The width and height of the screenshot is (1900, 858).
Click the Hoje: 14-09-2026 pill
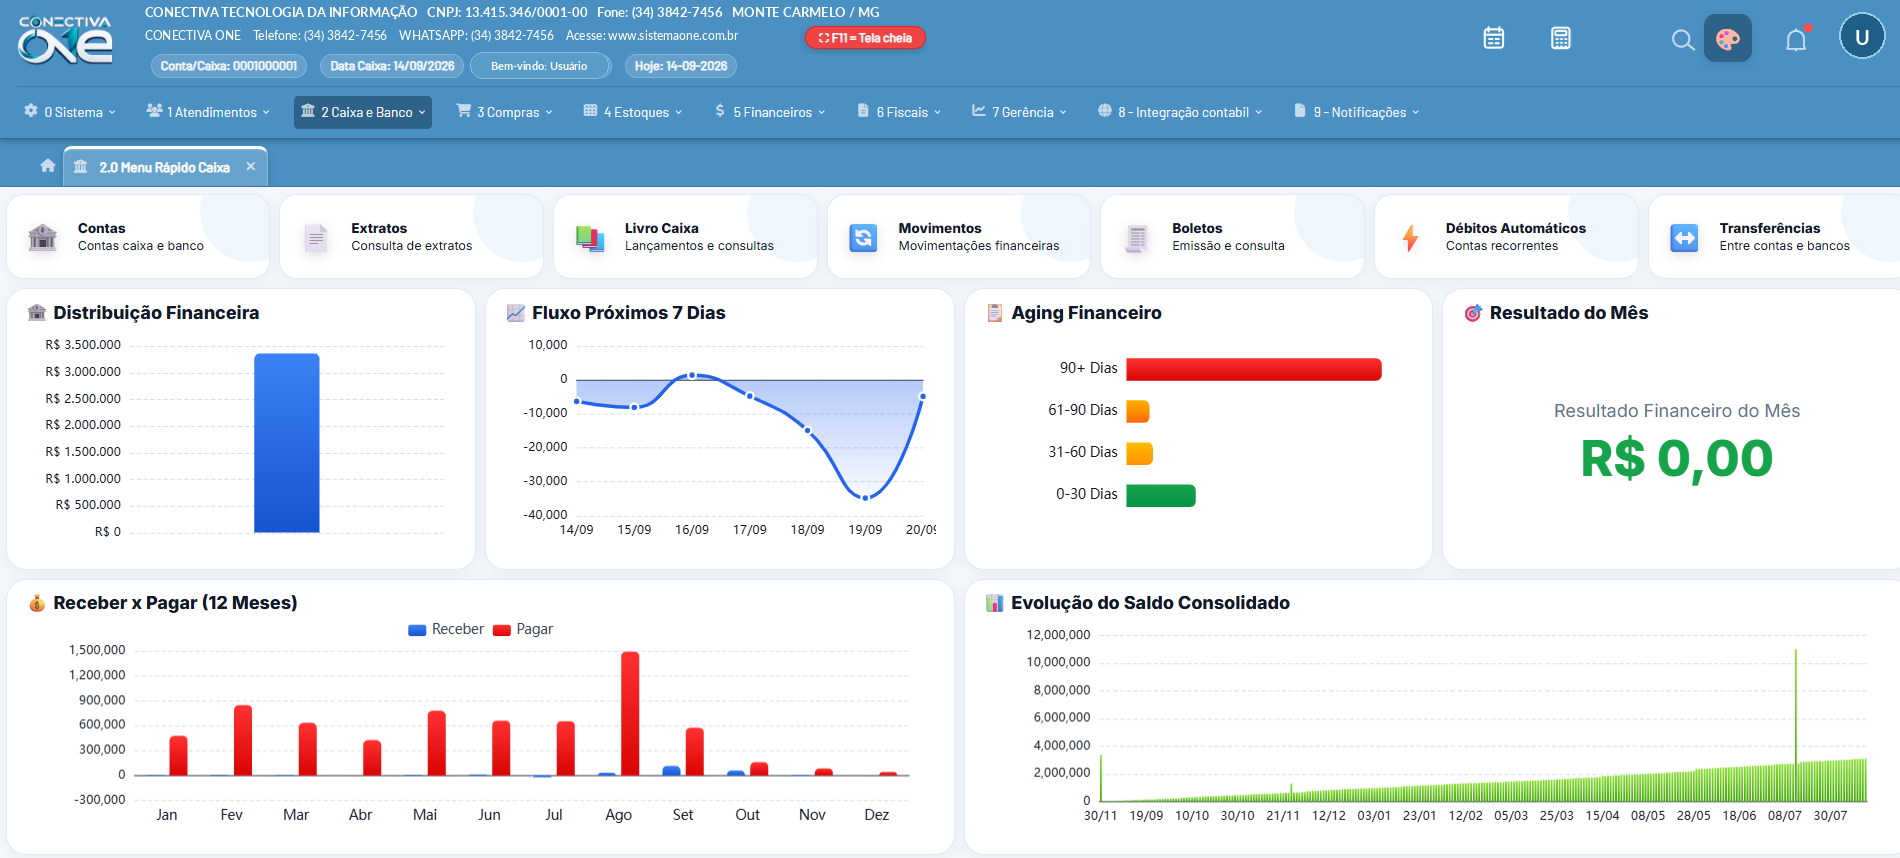(x=681, y=66)
